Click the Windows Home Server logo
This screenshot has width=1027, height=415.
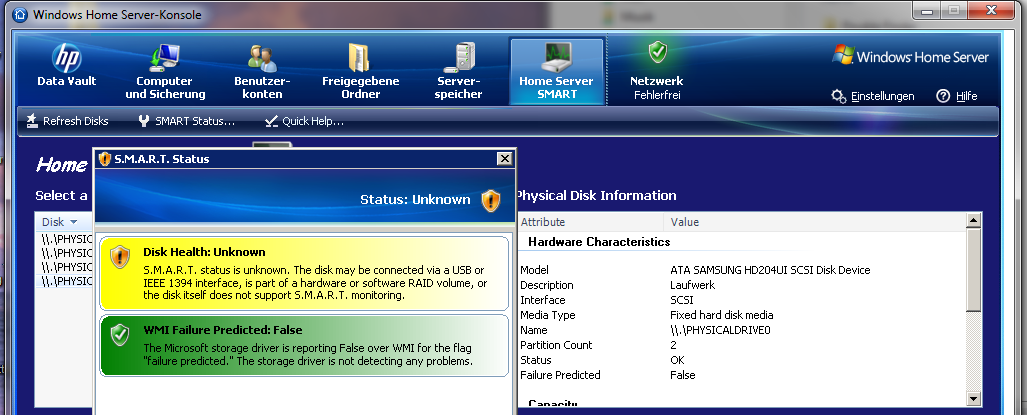click(910, 56)
